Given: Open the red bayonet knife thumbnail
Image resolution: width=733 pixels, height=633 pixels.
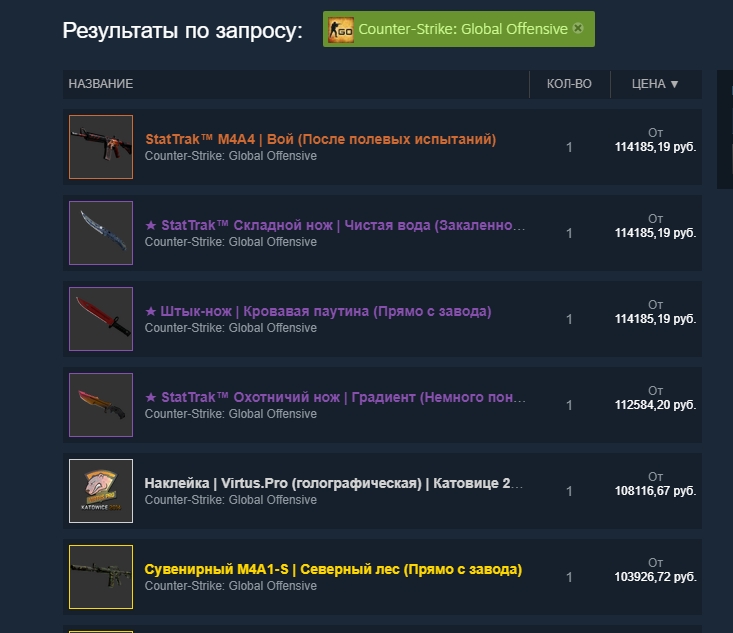Looking at the screenshot, I should [101, 319].
